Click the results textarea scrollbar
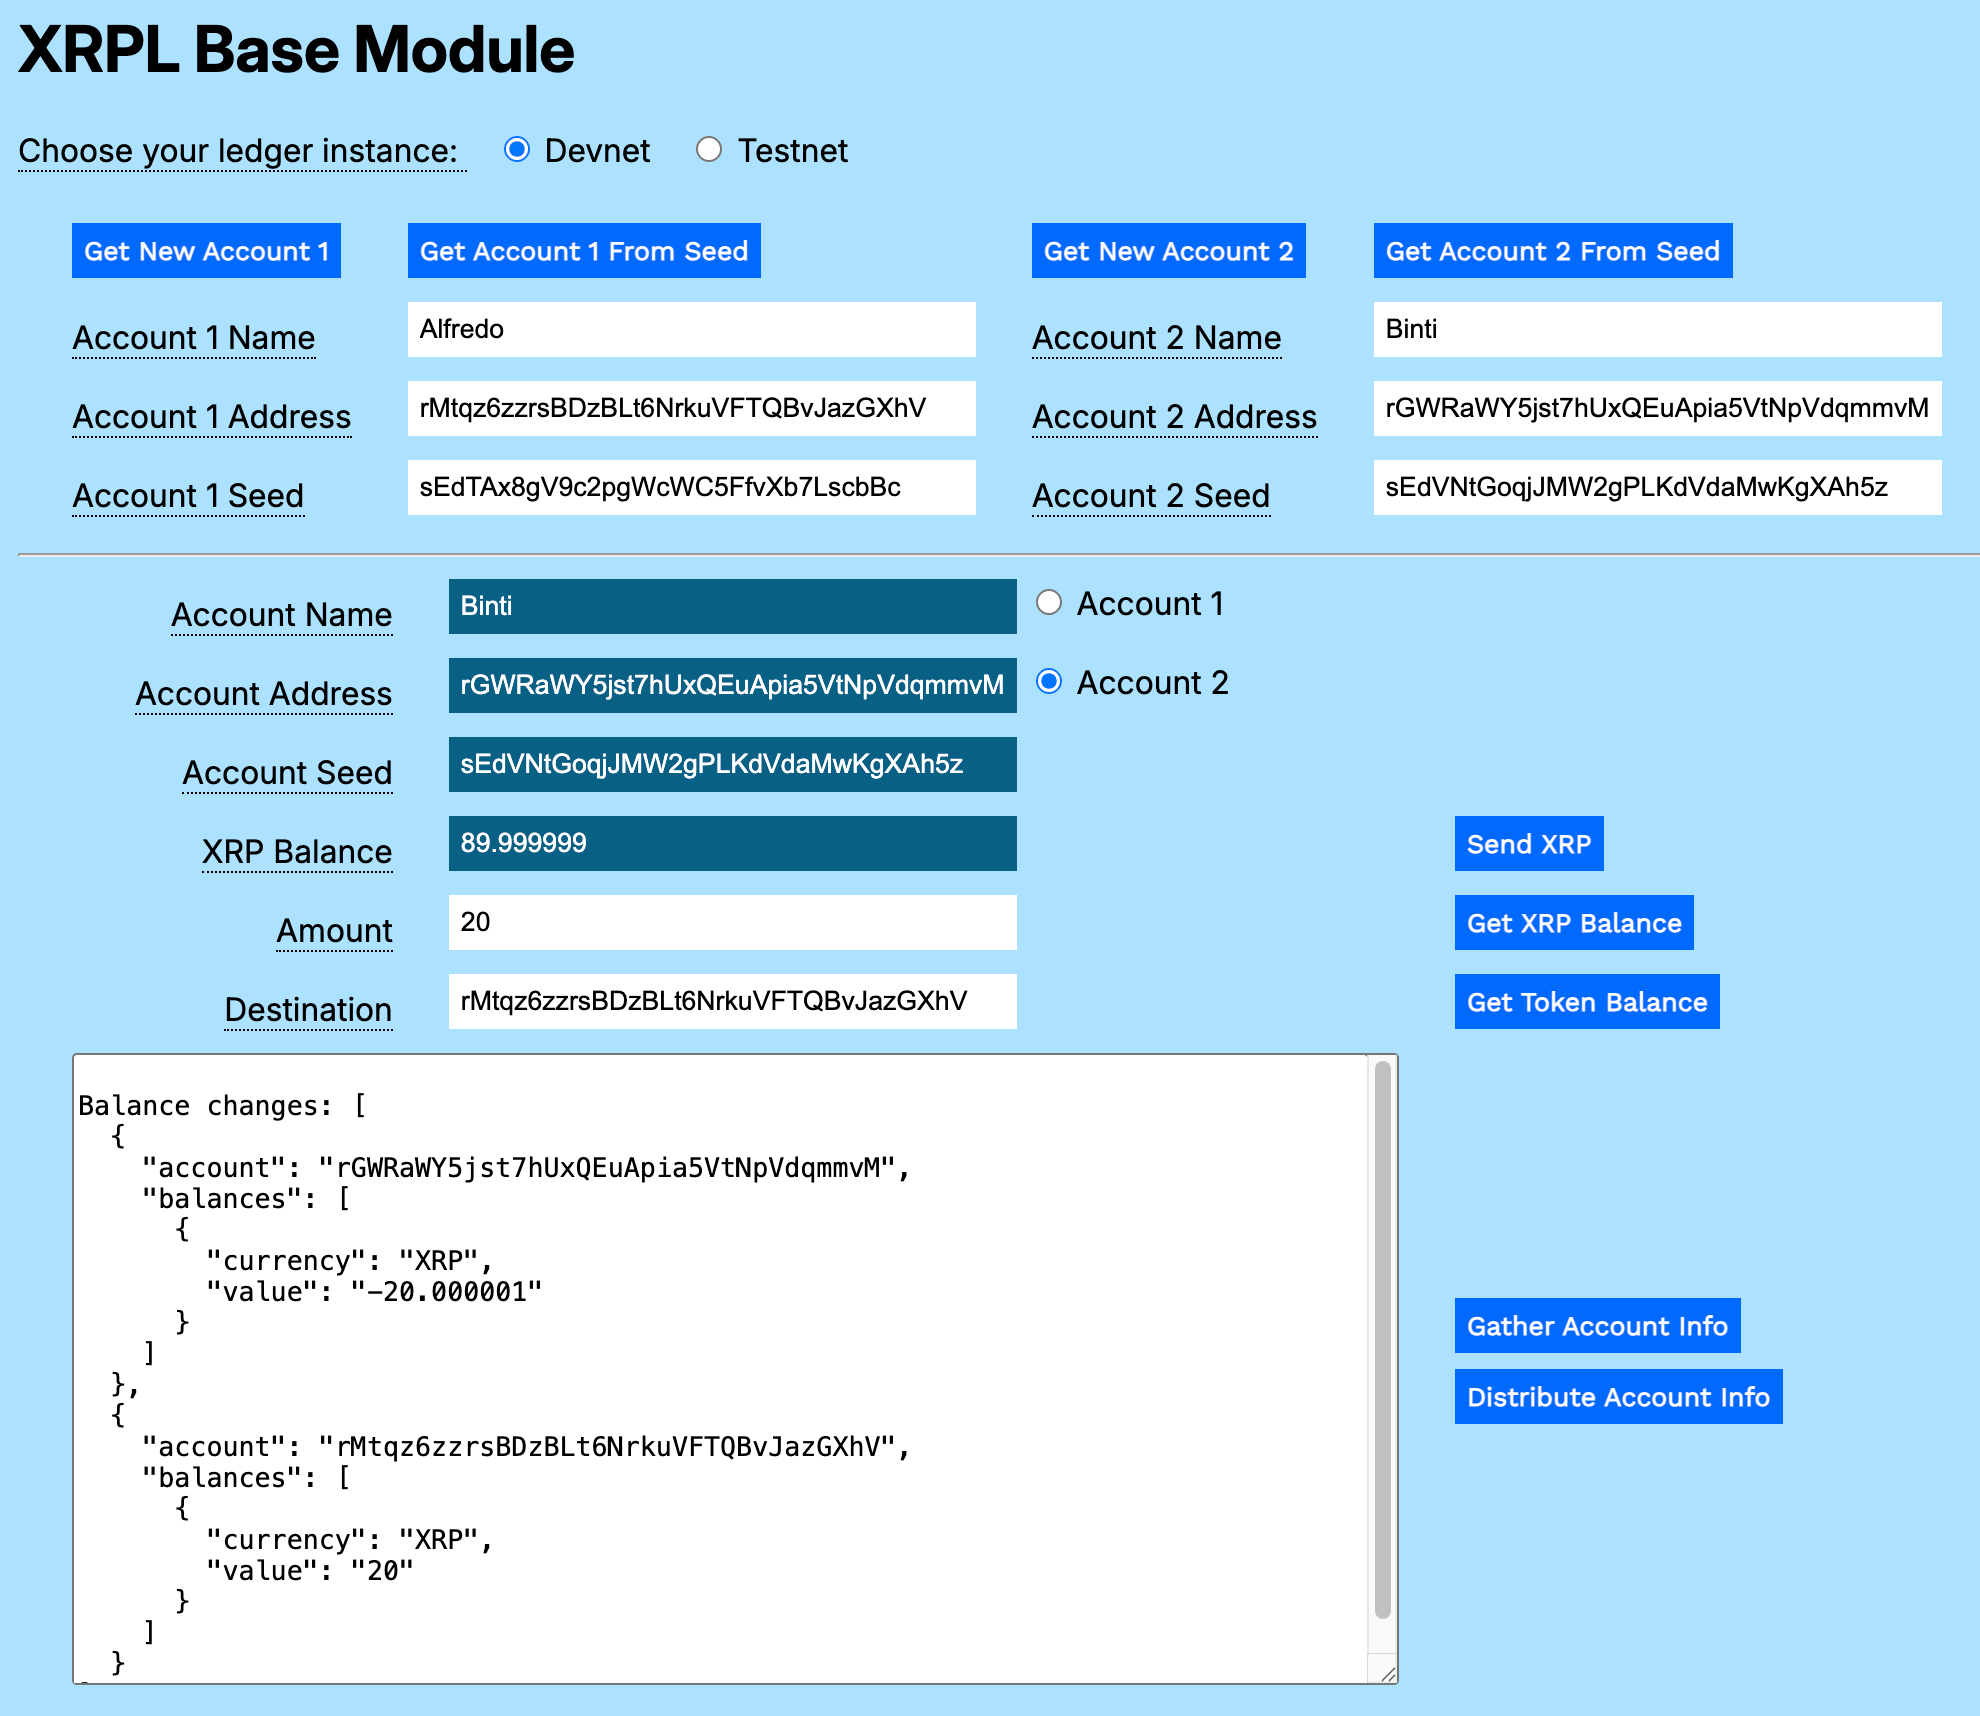 (x=1383, y=1340)
